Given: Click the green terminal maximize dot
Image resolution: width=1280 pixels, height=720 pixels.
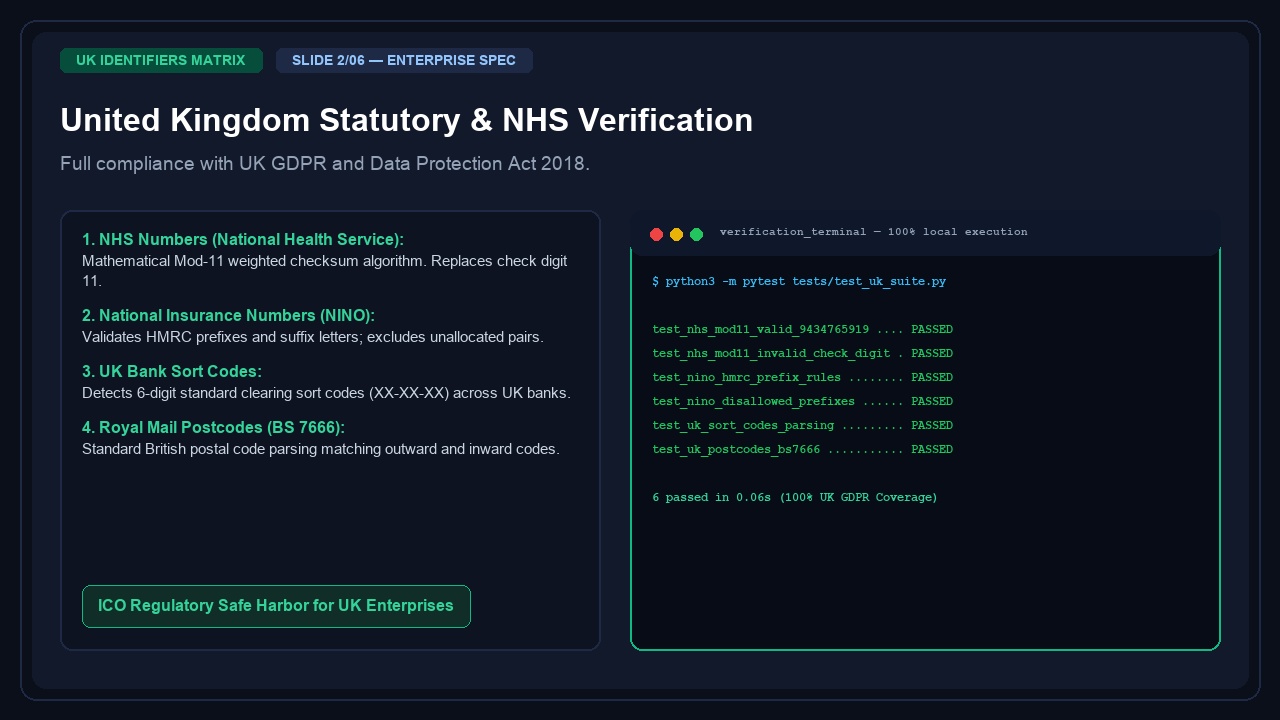Looking at the screenshot, I should coord(696,234).
